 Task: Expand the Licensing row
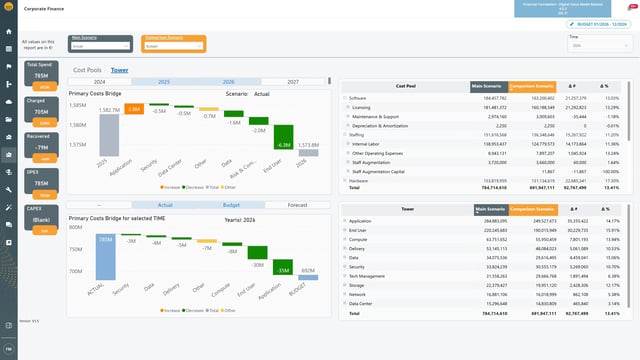(x=348, y=107)
